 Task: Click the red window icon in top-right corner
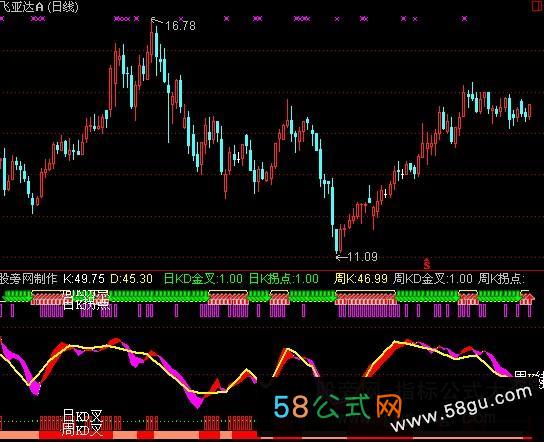point(538,6)
